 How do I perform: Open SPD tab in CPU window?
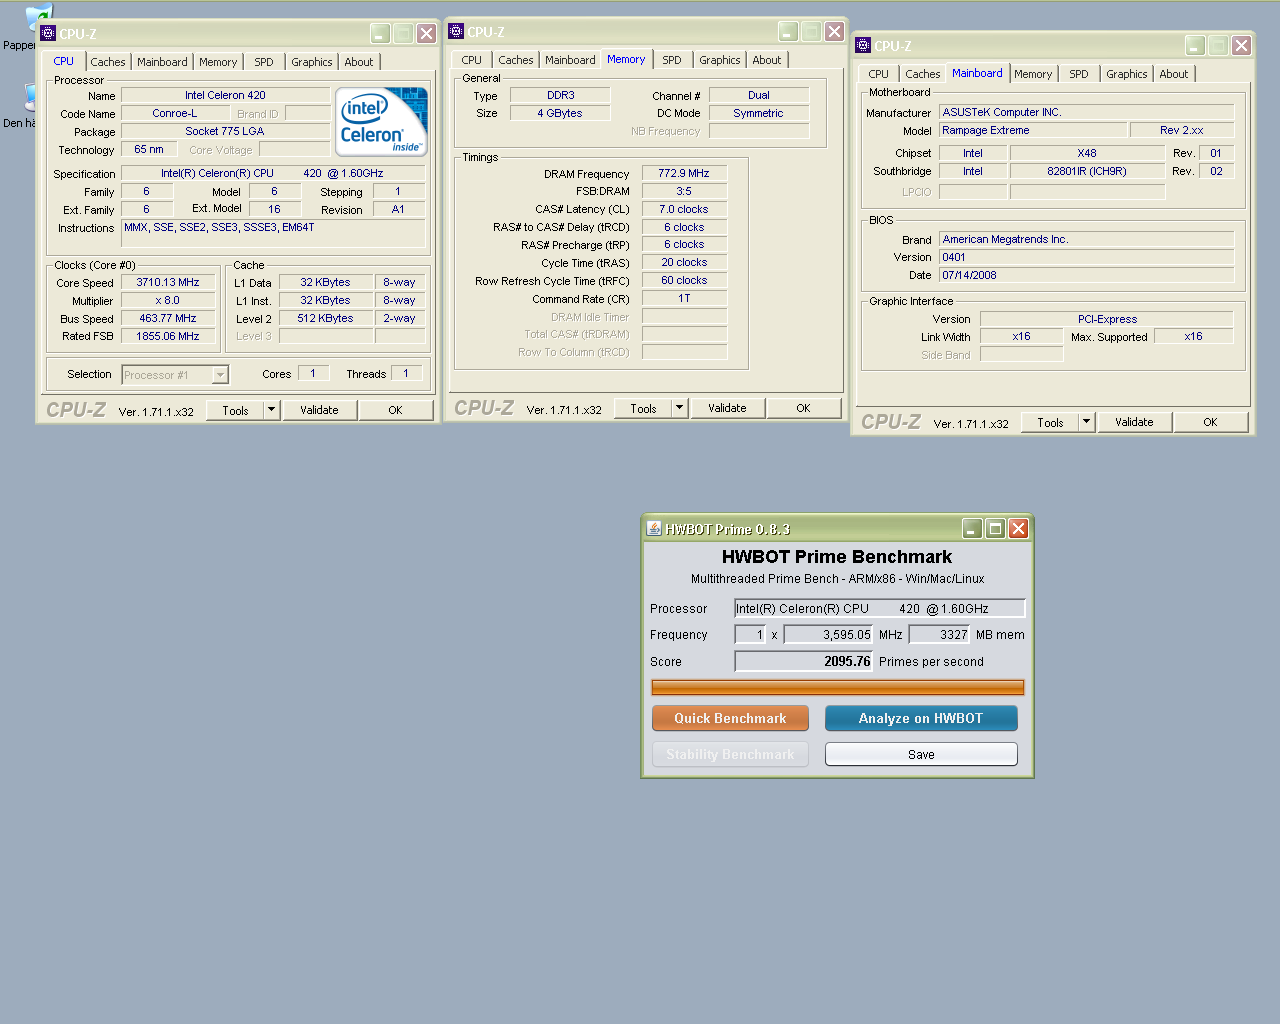point(264,62)
